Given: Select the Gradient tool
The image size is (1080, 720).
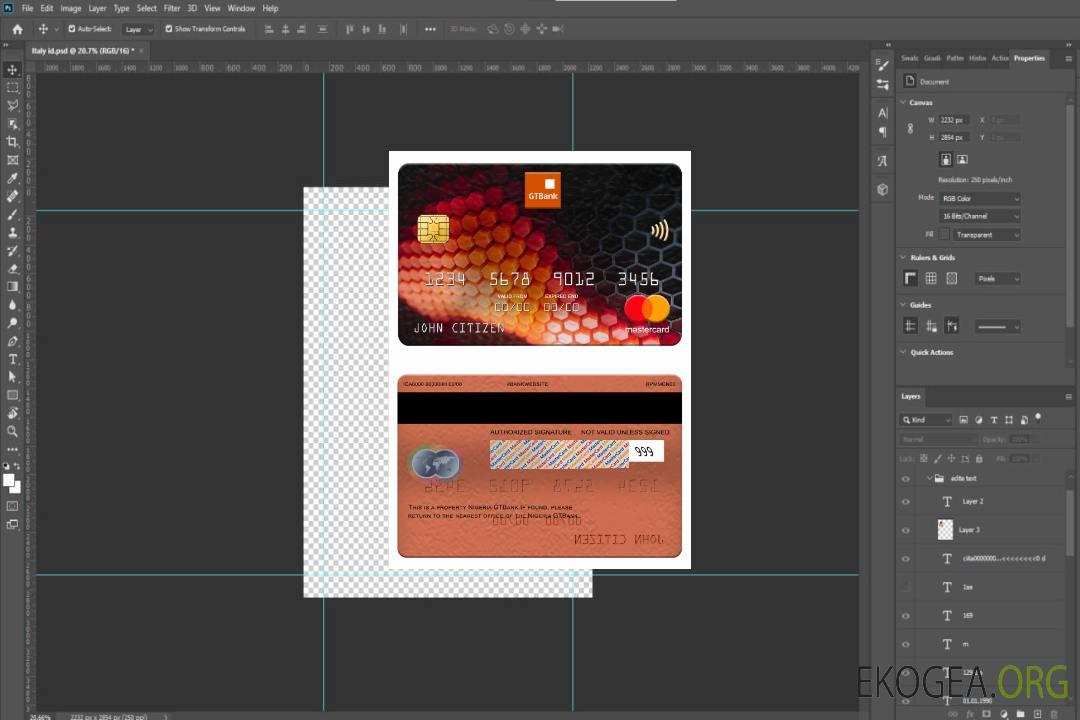Looking at the screenshot, I should coord(12,287).
